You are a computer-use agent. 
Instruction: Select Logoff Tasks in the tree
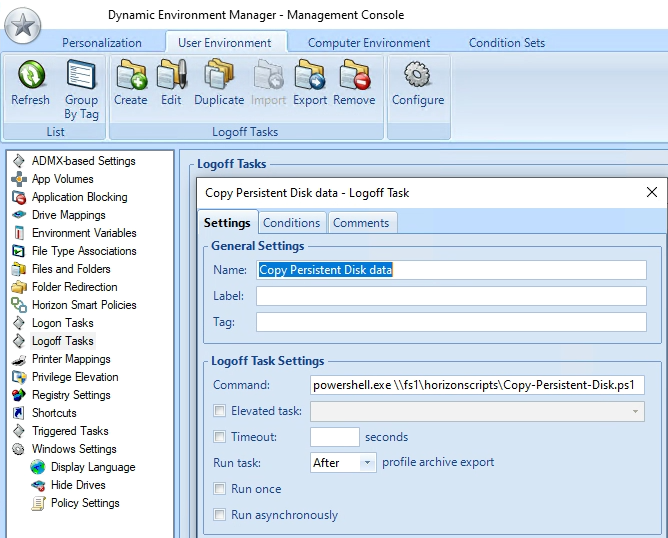point(63,341)
